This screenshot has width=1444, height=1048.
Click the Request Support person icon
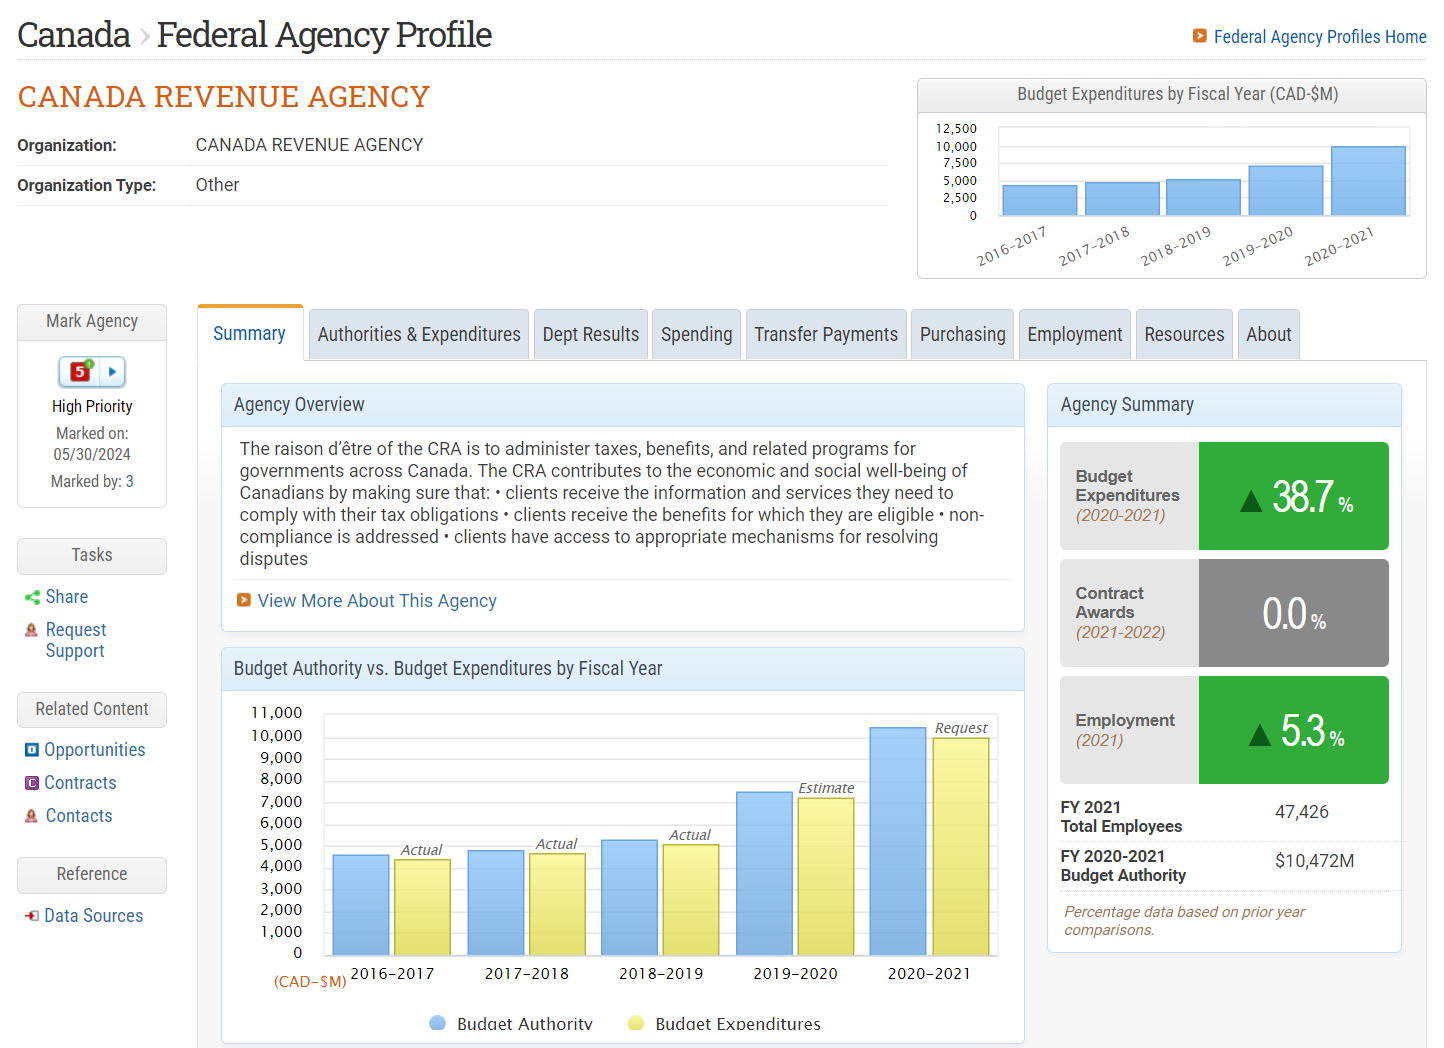[x=32, y=630]
